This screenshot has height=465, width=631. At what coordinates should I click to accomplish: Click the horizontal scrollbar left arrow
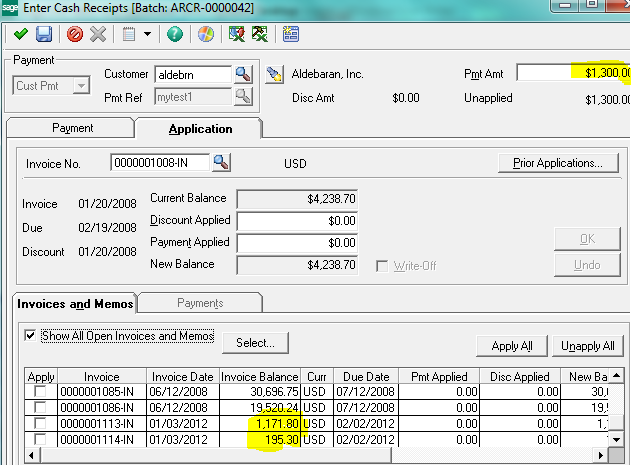click(33, 456)
